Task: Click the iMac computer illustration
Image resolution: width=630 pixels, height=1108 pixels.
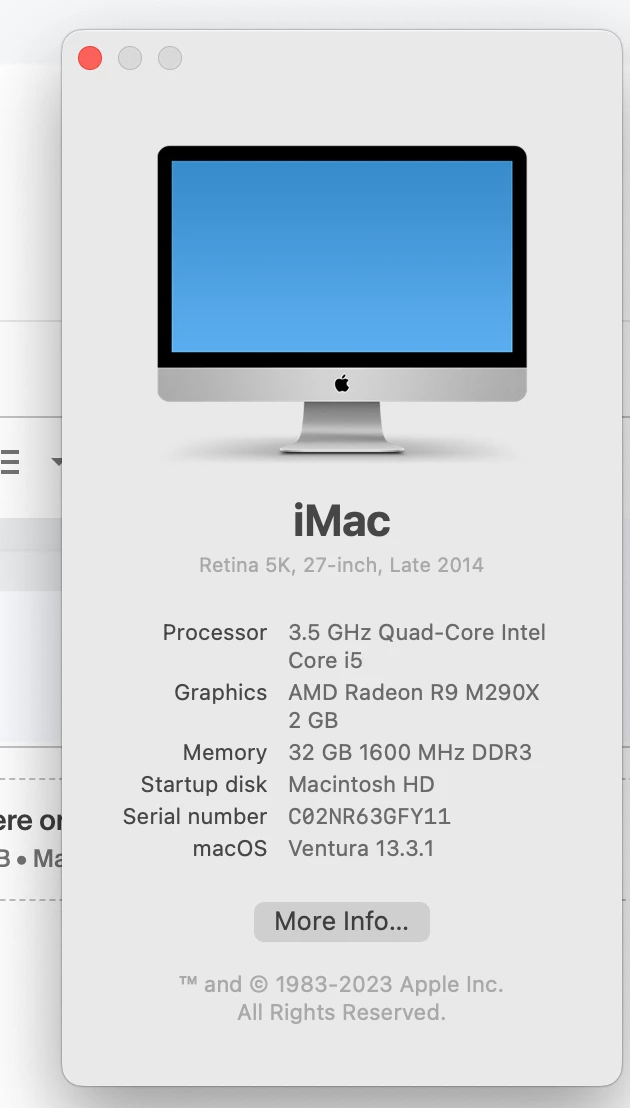Action: pos(342,299)
